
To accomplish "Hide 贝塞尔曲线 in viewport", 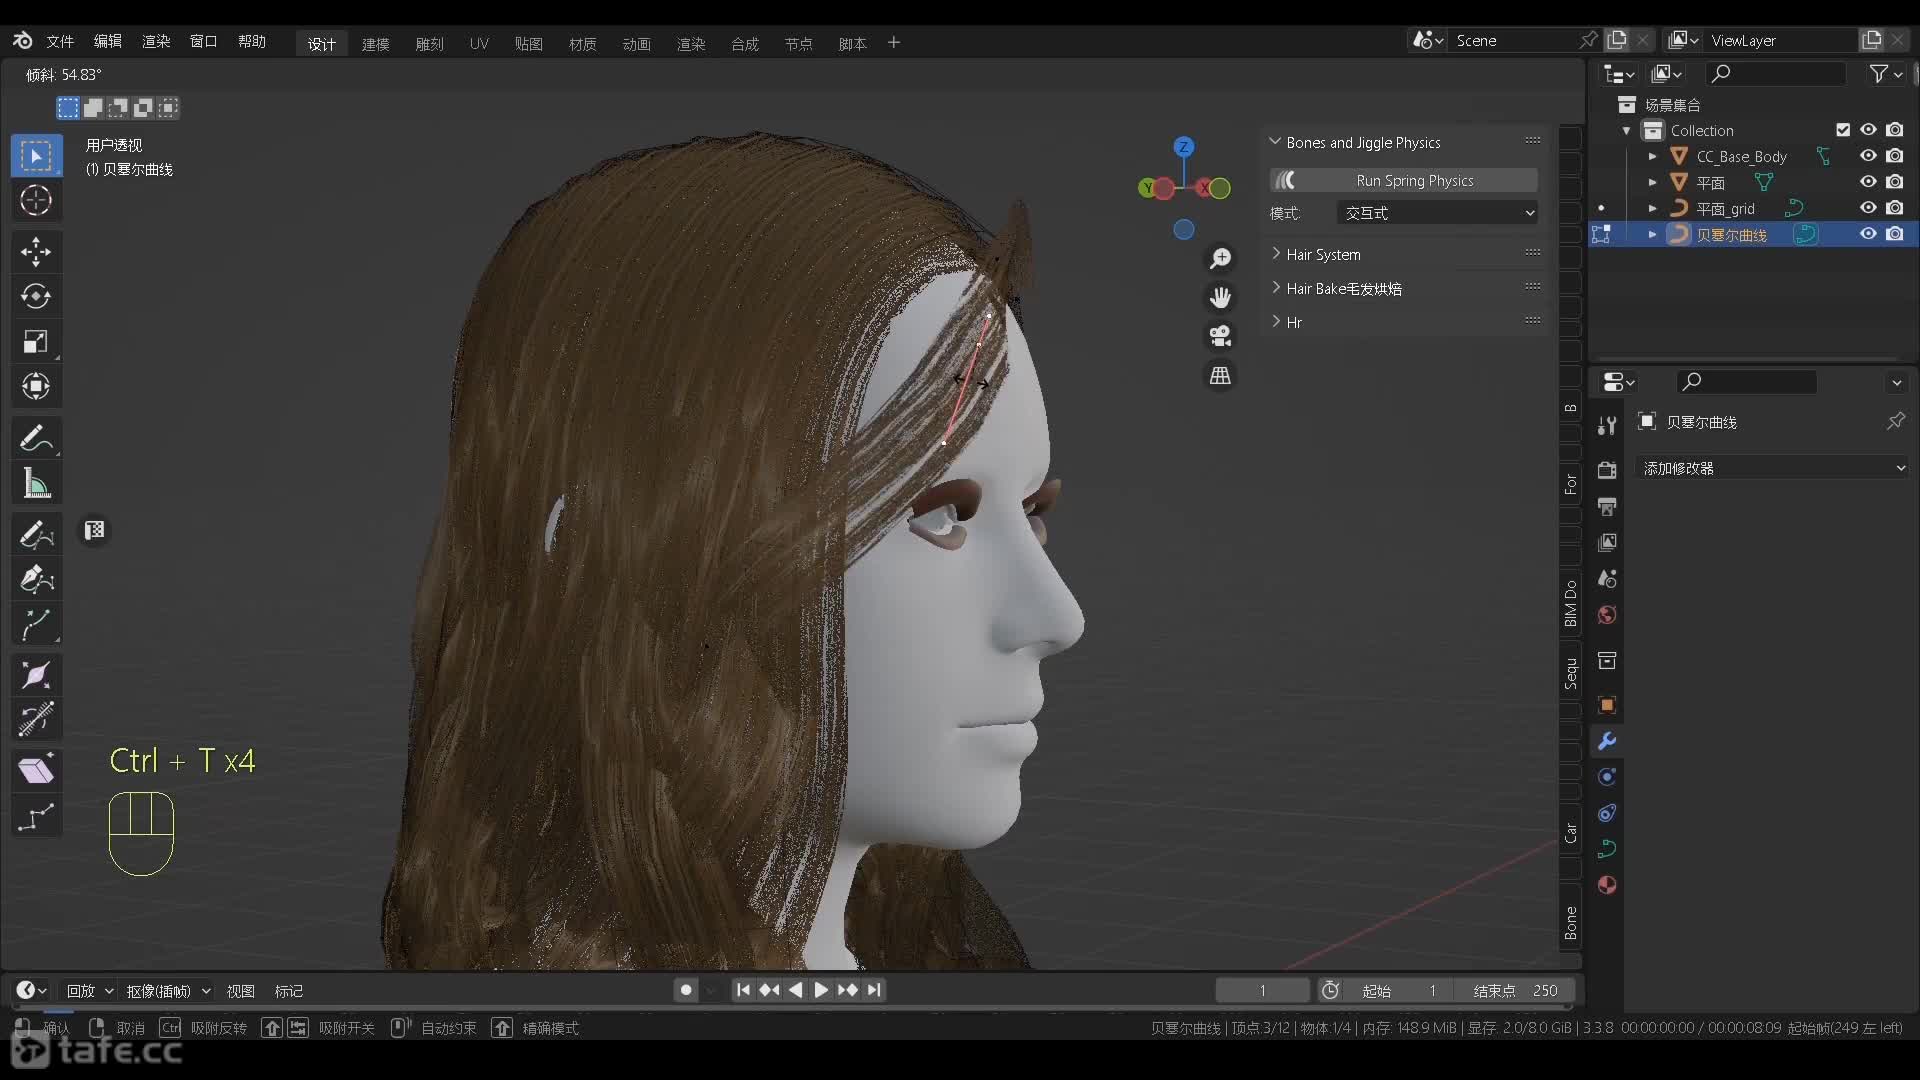I will click(1867, 234).
